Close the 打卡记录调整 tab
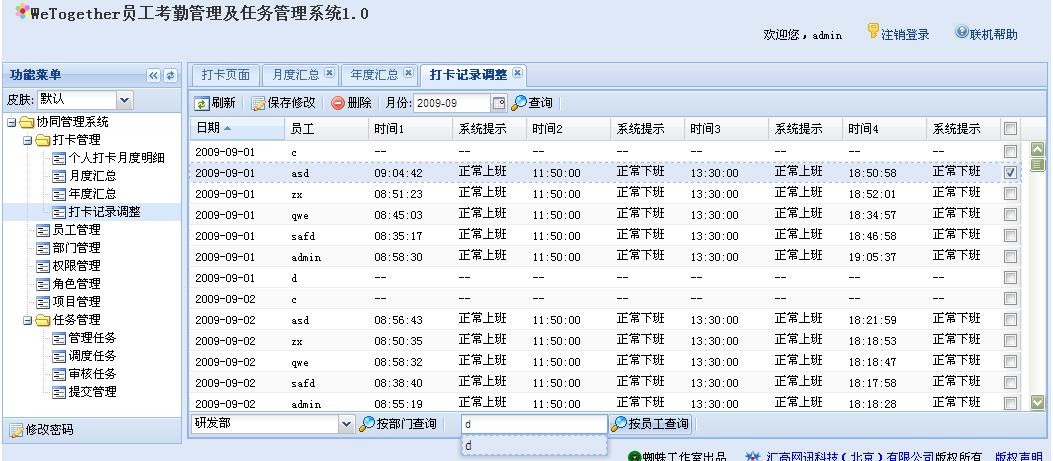Viewport: 1053px width, 461px height. [517, 72]
